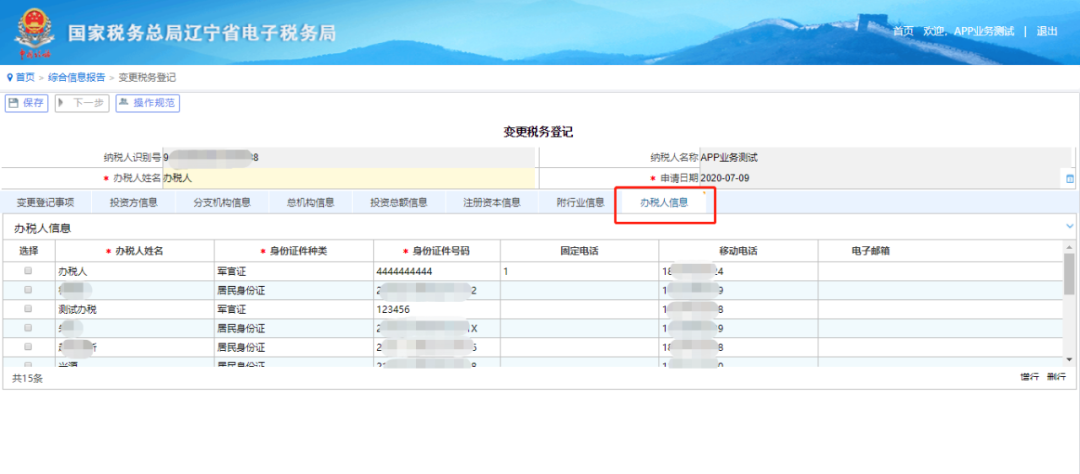Open 综合信息报告 breadcrumb link
The width and height of the screenshot is (1080, 474).
point(76,78)
